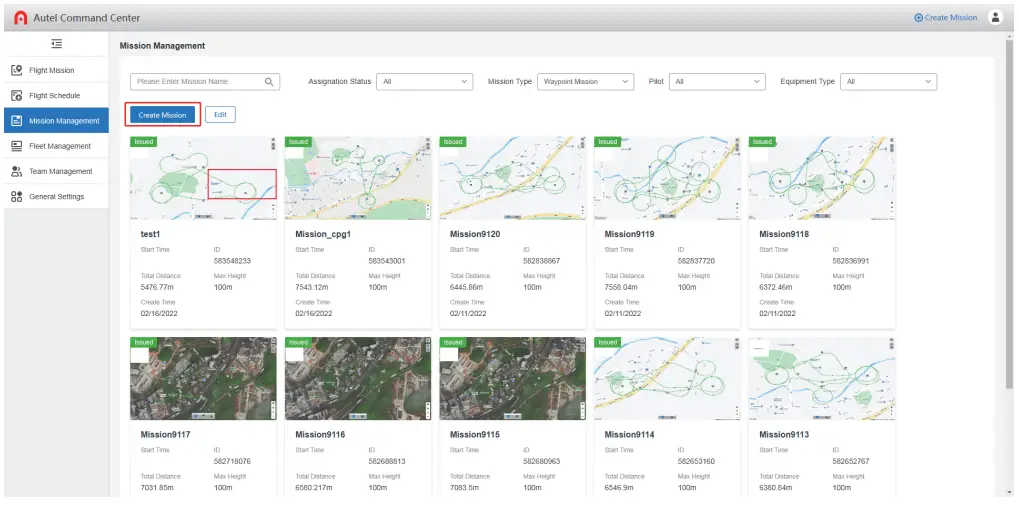Focus the mission name search field

(198, 82)
